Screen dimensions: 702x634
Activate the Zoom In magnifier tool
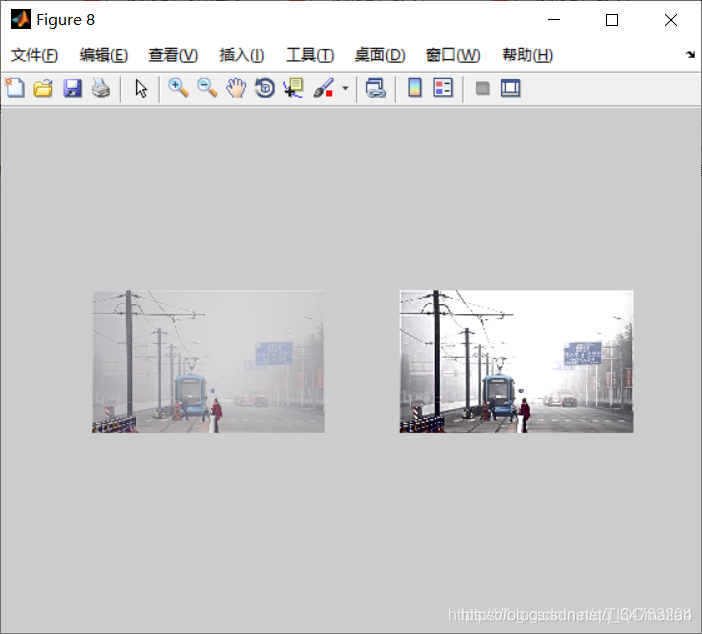pos(178,88)
